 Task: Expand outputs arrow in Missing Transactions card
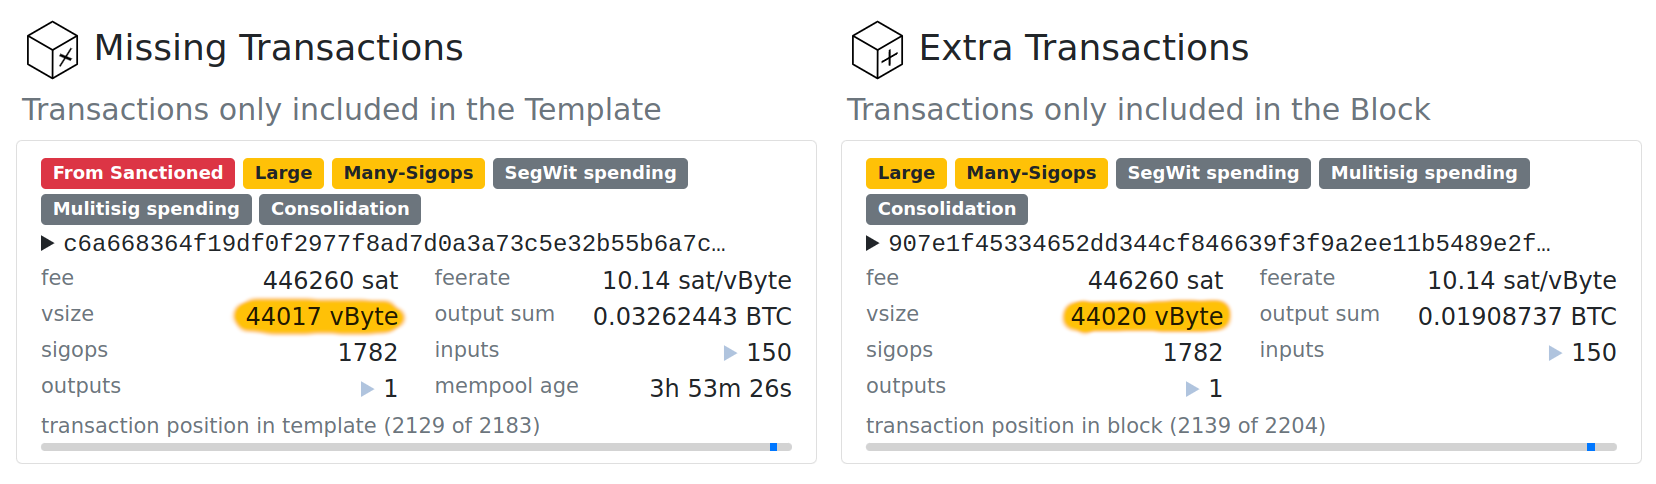(x=367, y=389)
